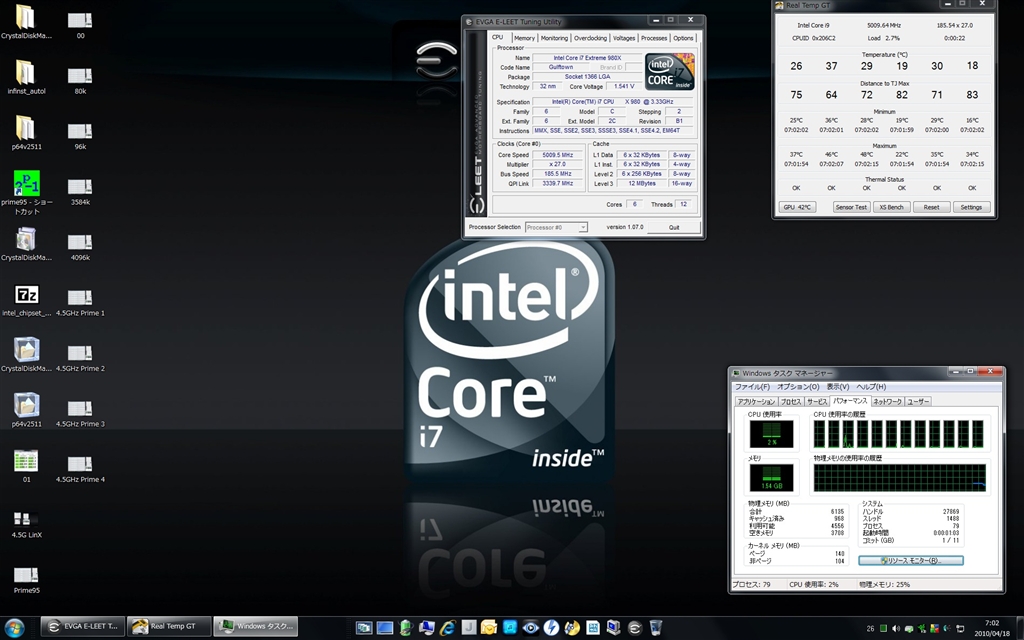1024x640 pixels.
Task: Switch to the Memory tab in E-LEET
Action: pos(524,38)
